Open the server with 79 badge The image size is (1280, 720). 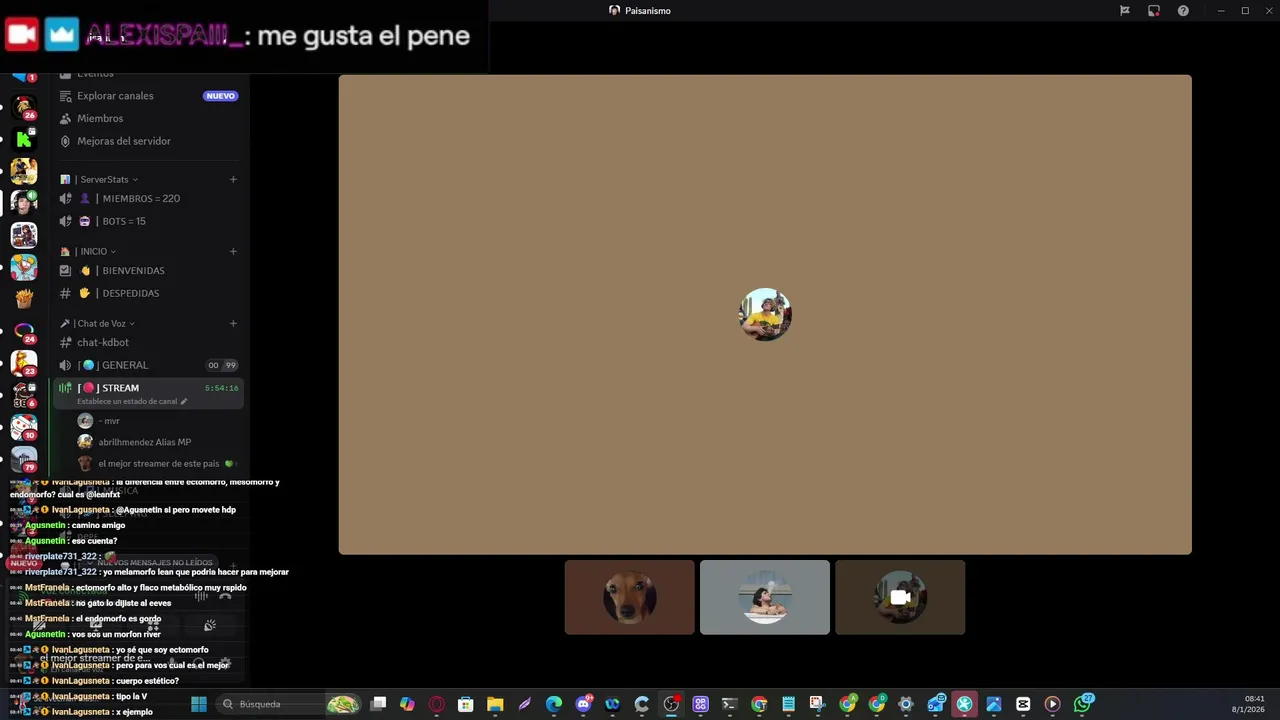(24, 459)
